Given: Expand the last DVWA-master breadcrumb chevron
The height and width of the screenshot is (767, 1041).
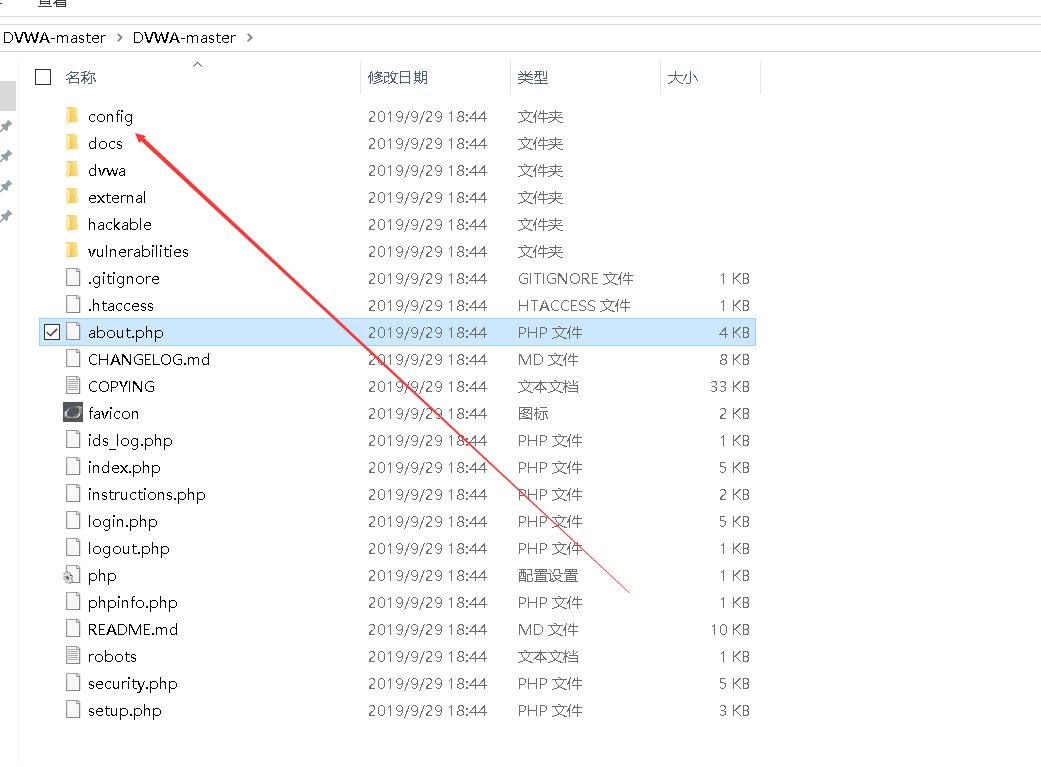Looking at the screenshot, I should 250,38.
